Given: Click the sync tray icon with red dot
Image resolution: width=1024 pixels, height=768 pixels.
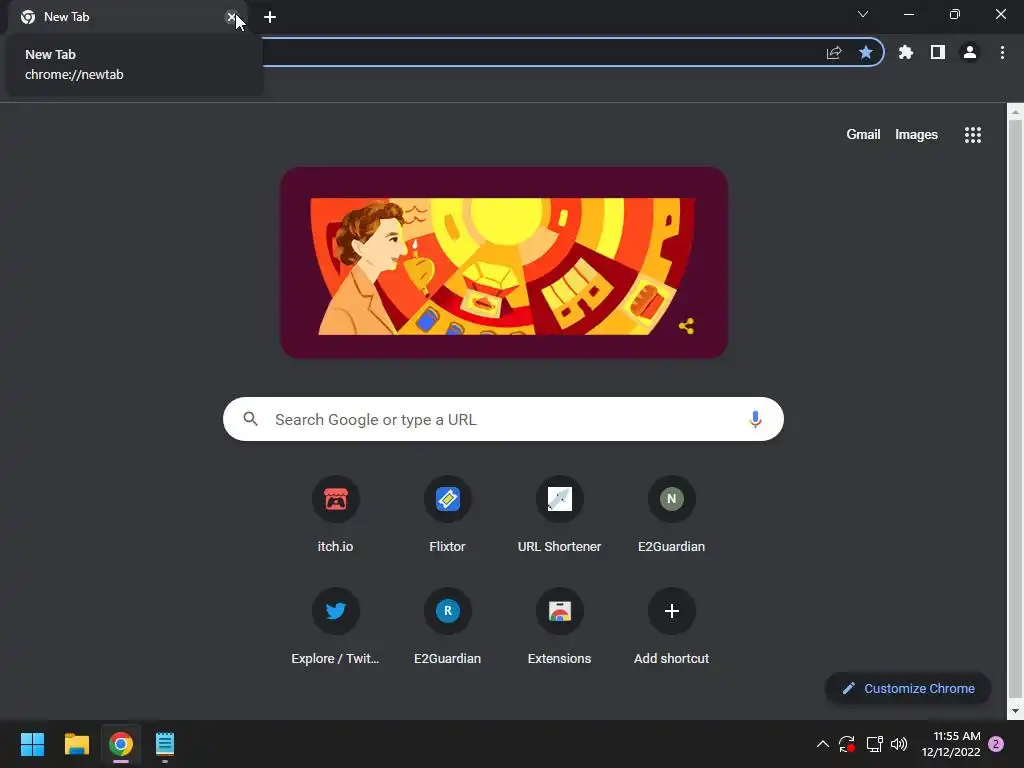Looking at the screenshot, I should point(847,744).
